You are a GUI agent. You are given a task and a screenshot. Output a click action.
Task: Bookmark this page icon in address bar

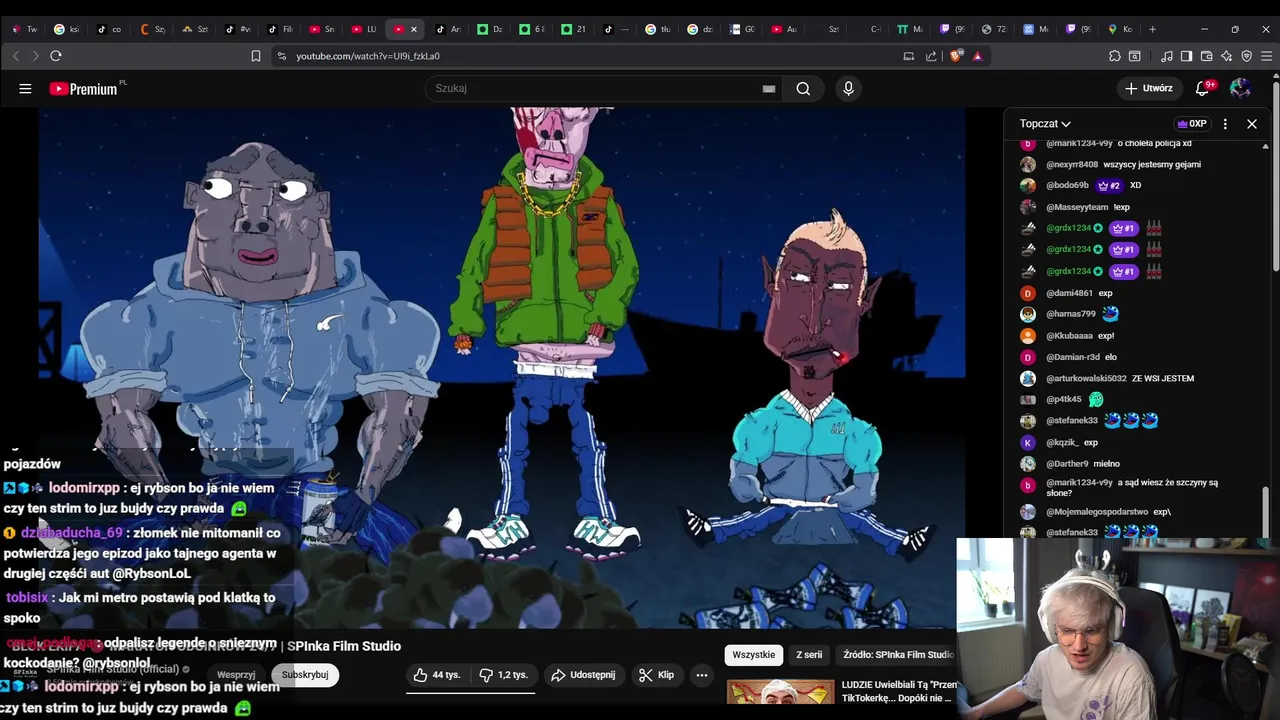256,56
